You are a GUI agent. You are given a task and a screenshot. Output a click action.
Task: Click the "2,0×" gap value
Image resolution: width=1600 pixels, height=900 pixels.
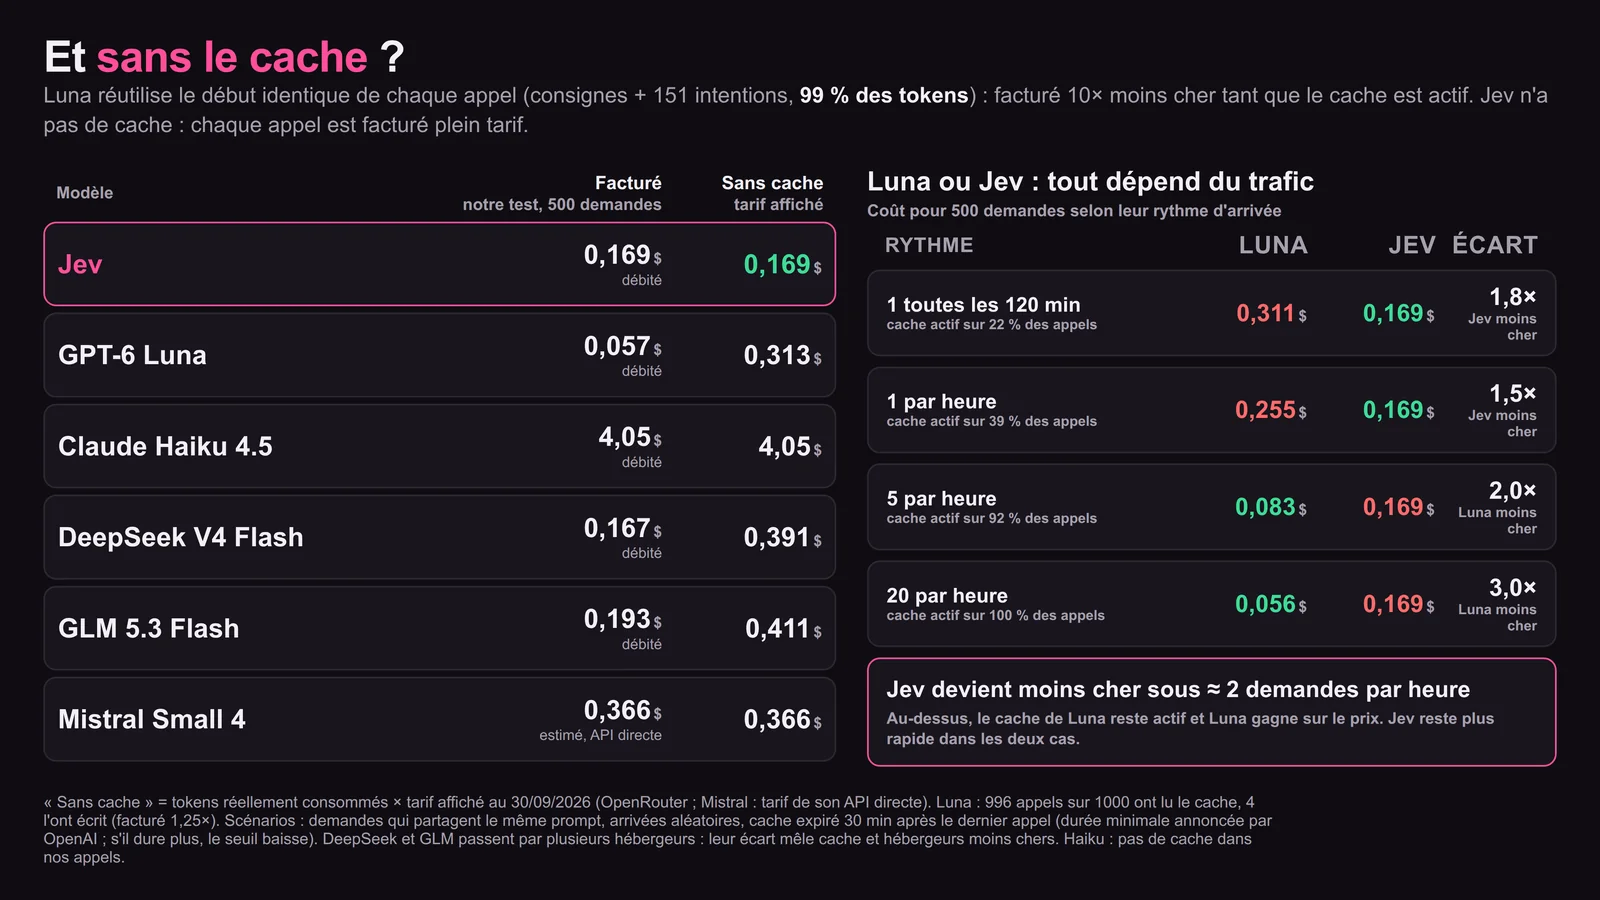coord(1512,491)
